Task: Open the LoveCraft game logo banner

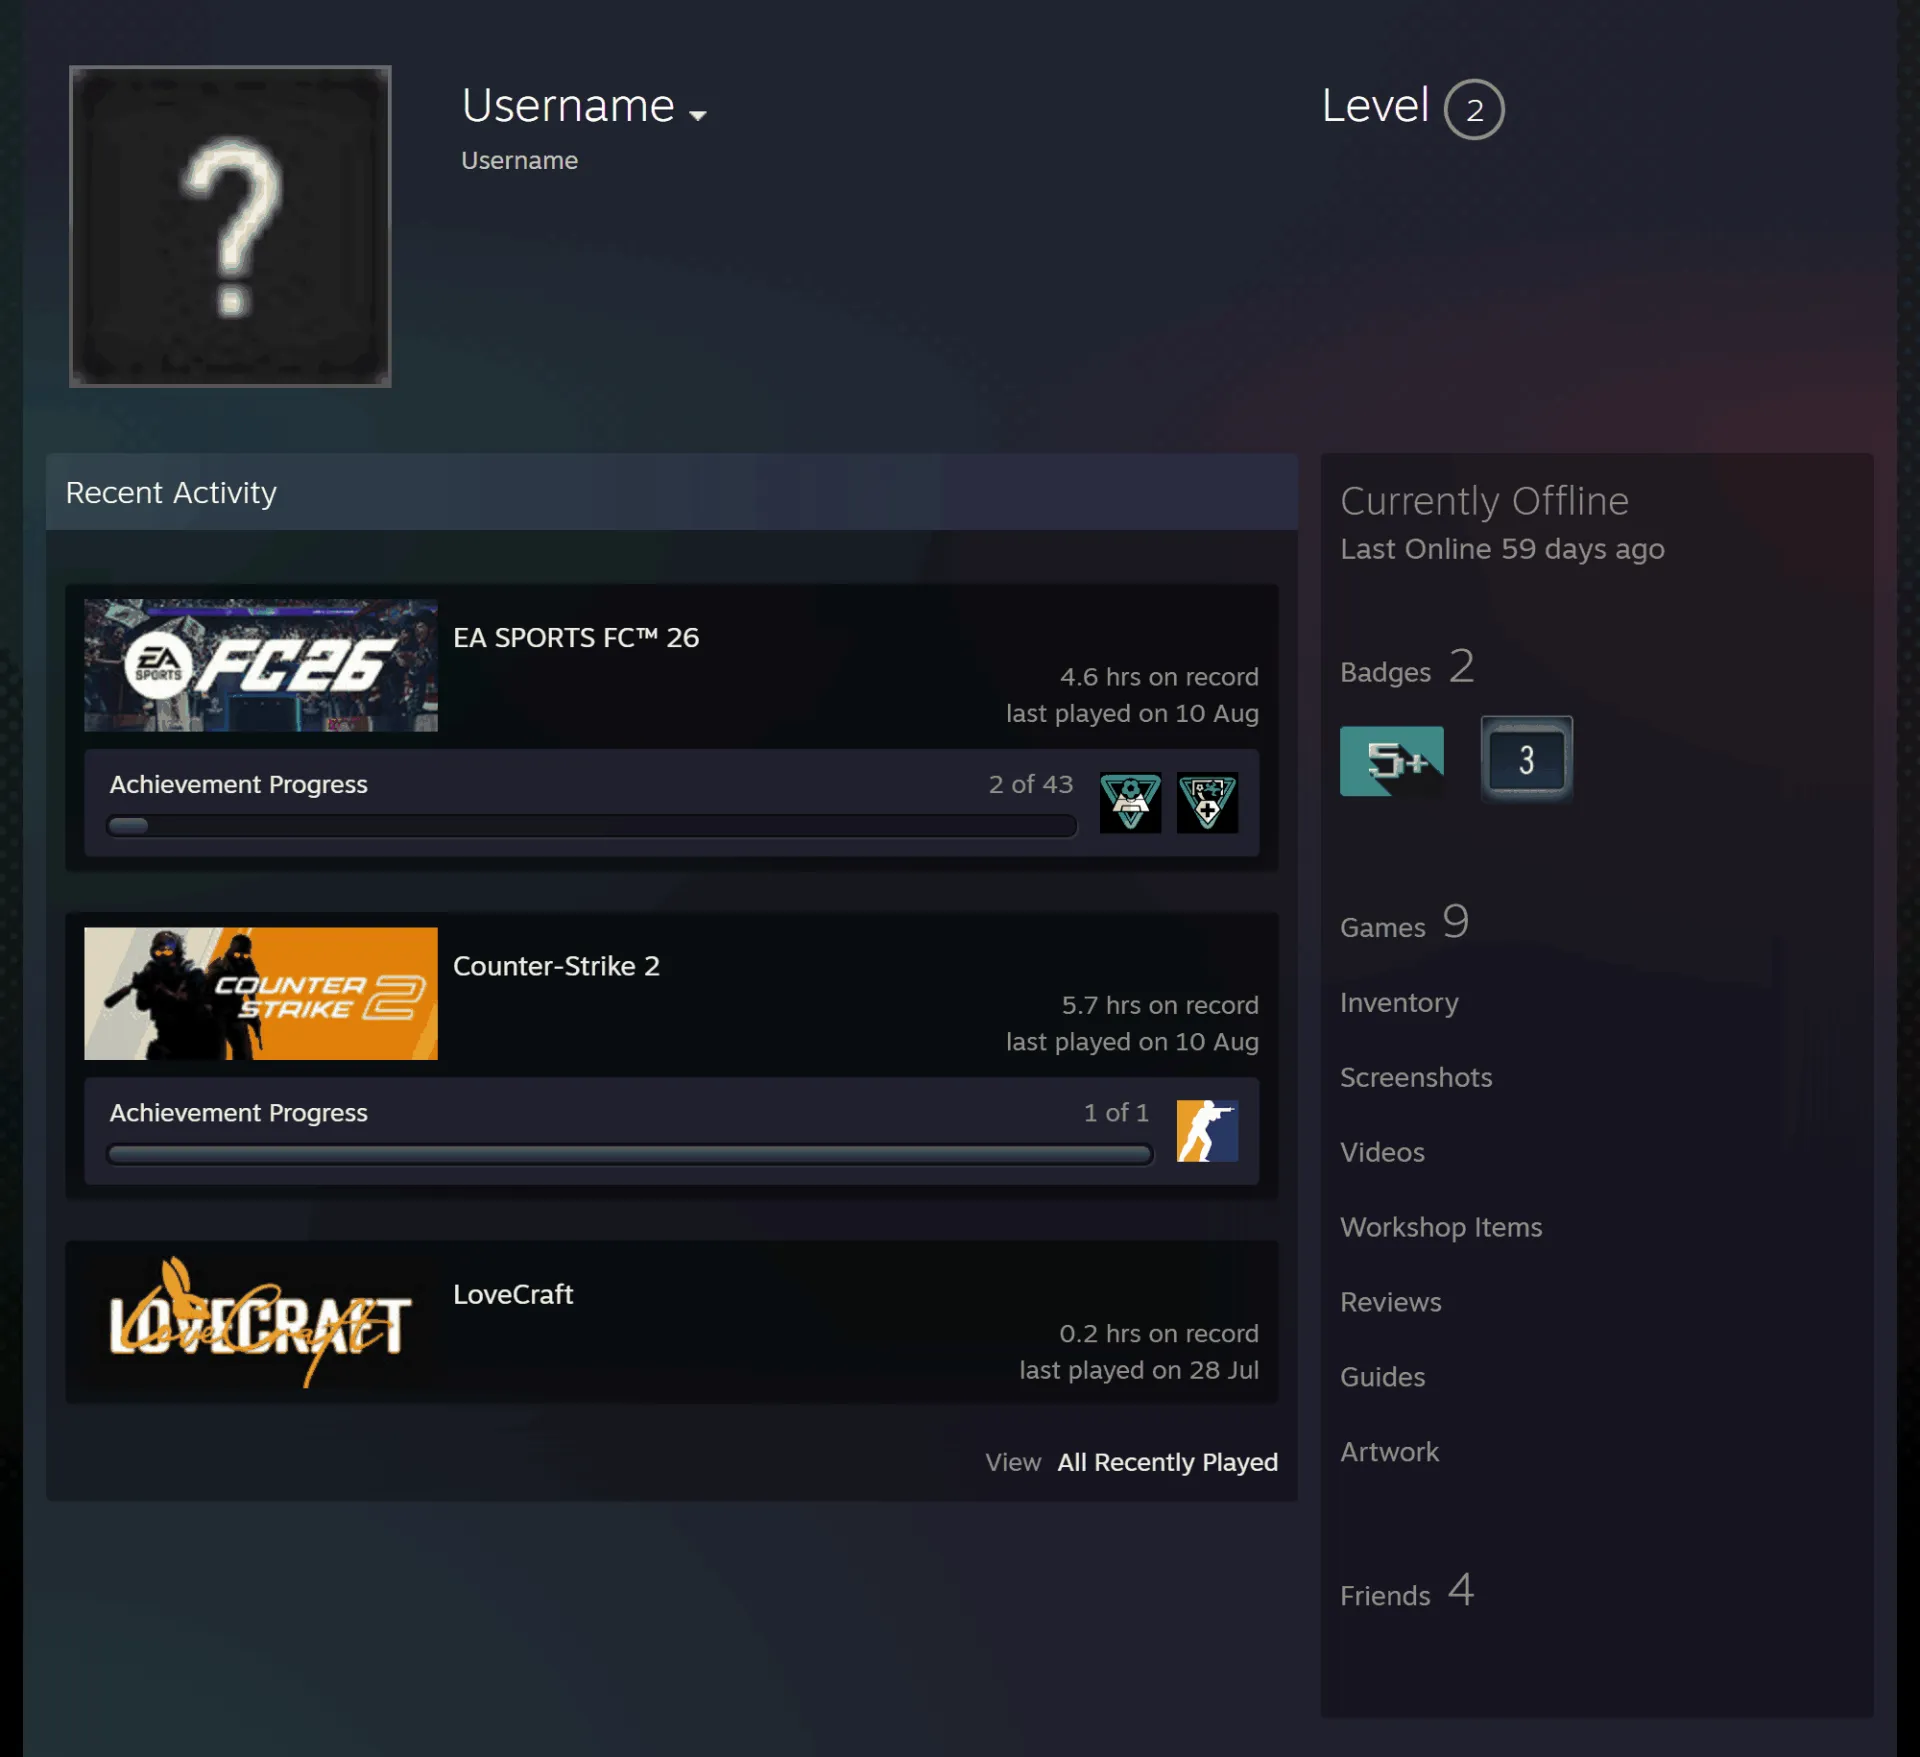Action: tap(261, 1322)
